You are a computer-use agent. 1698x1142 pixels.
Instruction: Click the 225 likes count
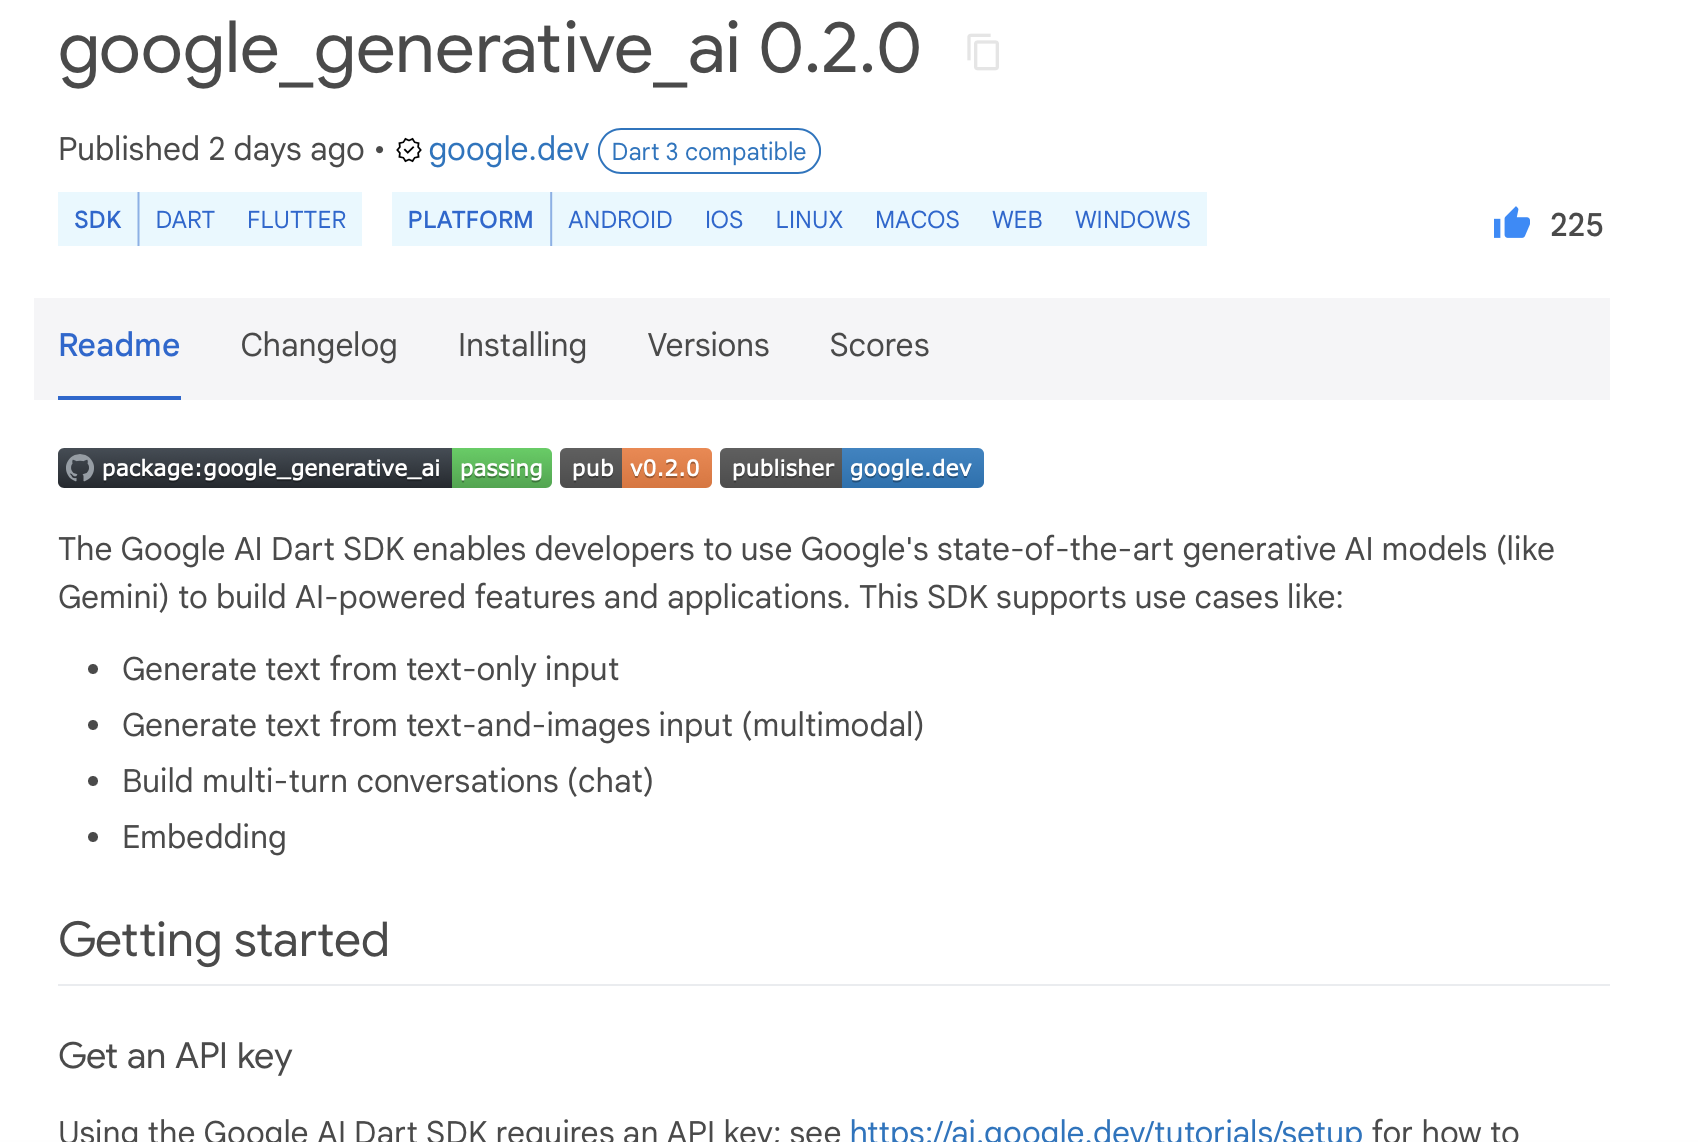click(1576, 225)
